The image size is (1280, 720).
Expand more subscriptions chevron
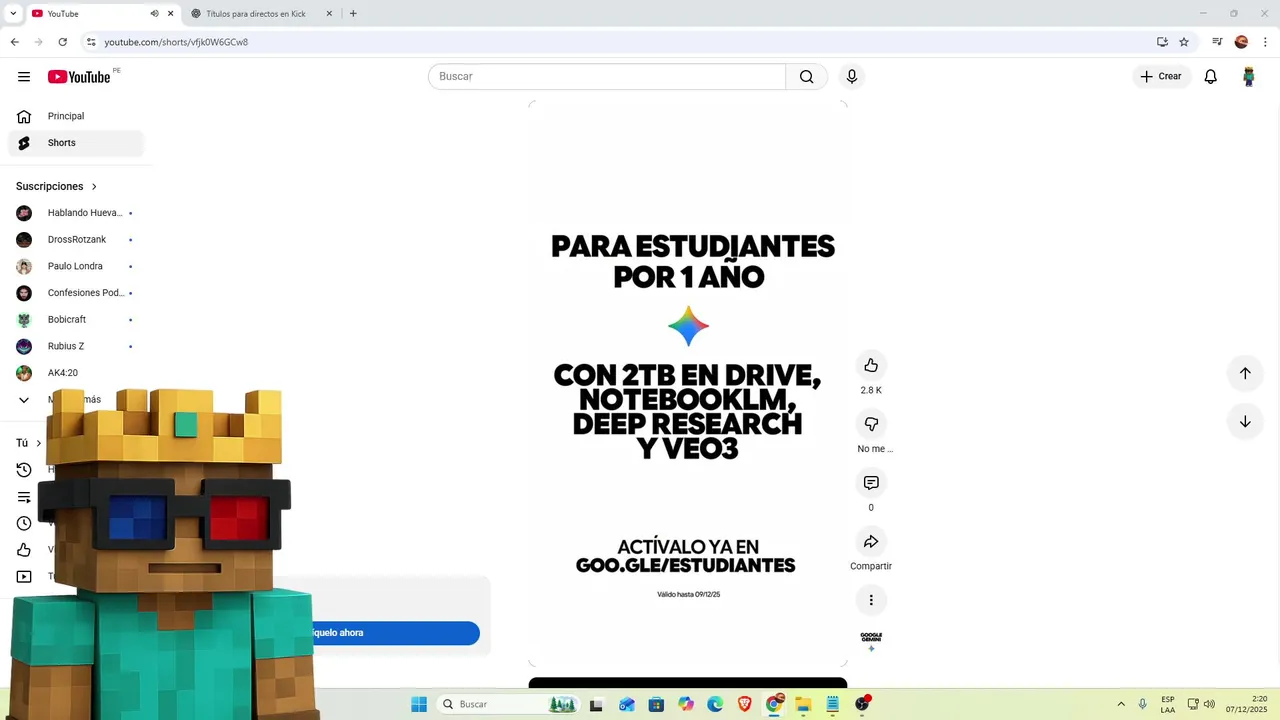click(24, 400)
